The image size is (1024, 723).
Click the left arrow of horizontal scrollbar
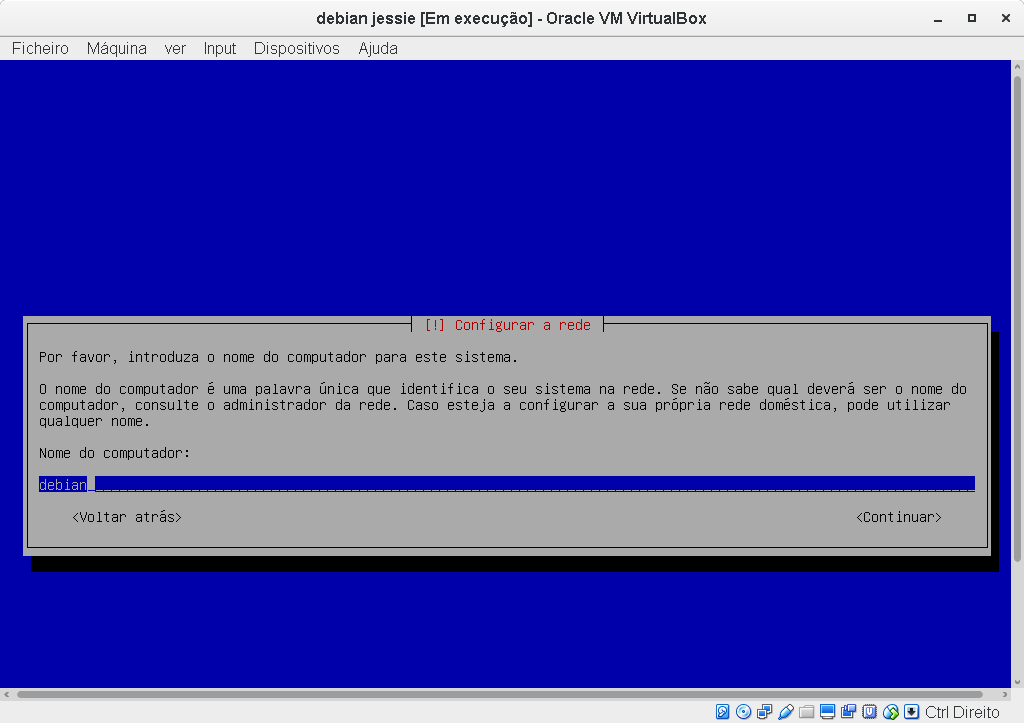tap(7, 694)
